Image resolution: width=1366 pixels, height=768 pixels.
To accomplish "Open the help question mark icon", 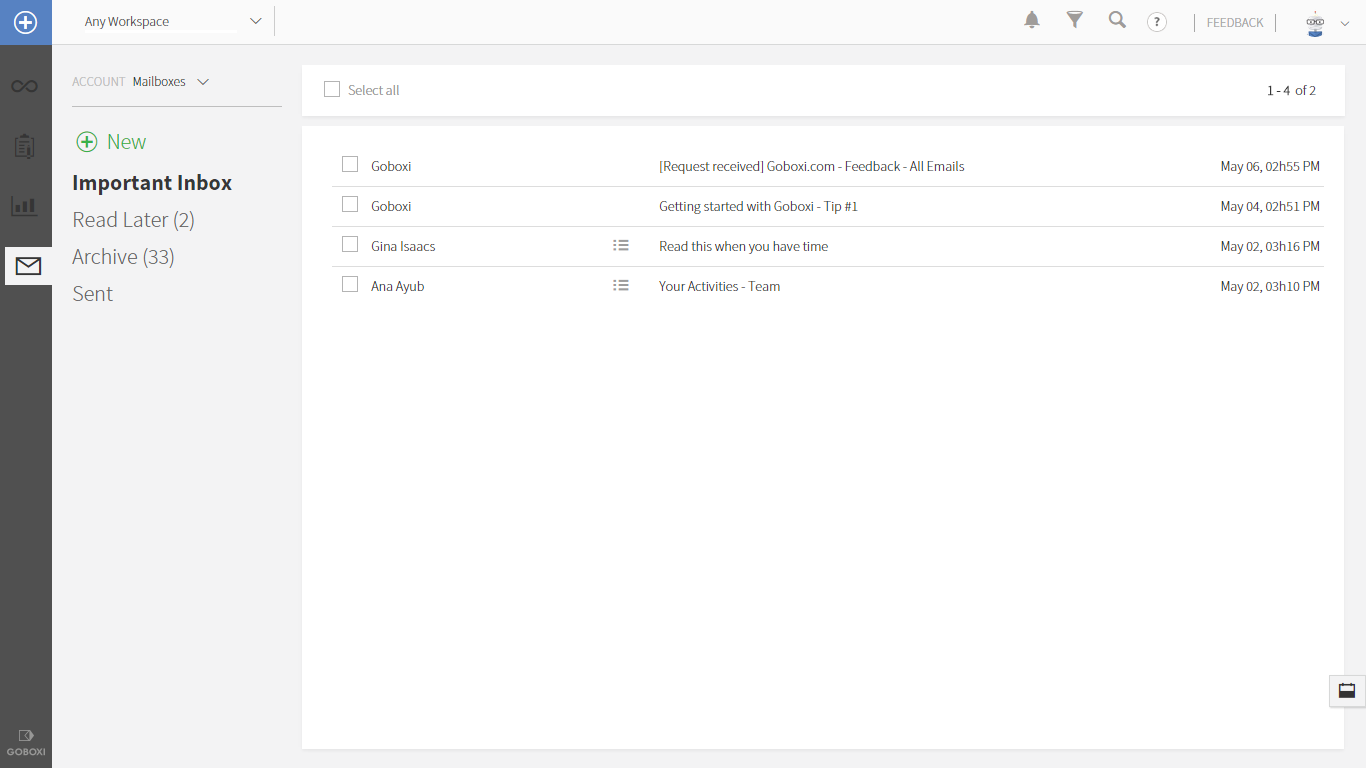I will (x=1157, y=22).
